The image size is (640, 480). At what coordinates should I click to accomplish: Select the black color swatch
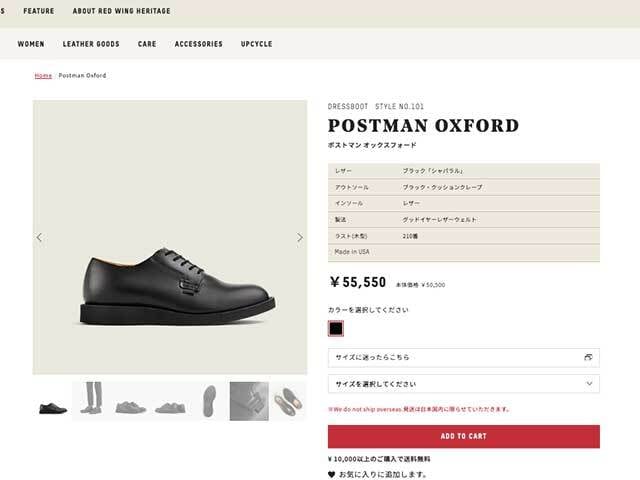[336, 328]
